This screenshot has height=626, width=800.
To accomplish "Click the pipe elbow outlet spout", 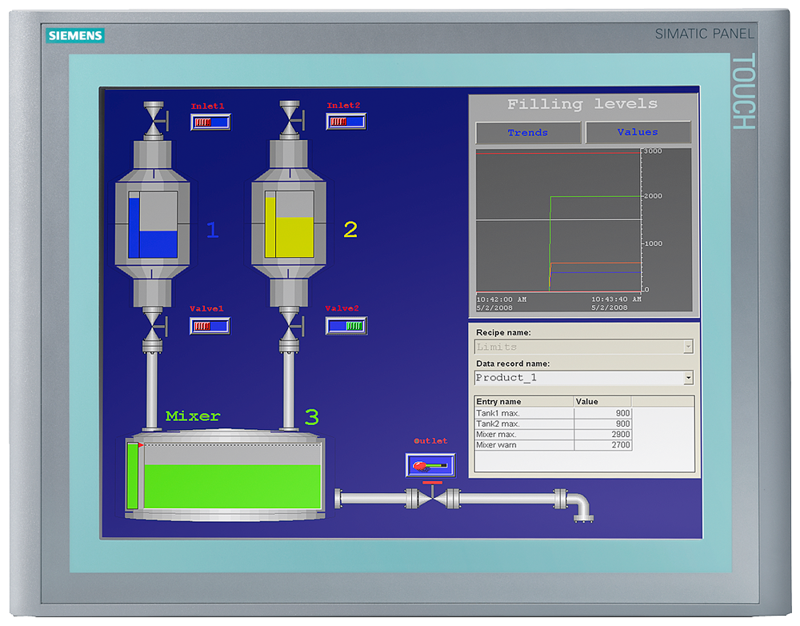I will (579, 506).
